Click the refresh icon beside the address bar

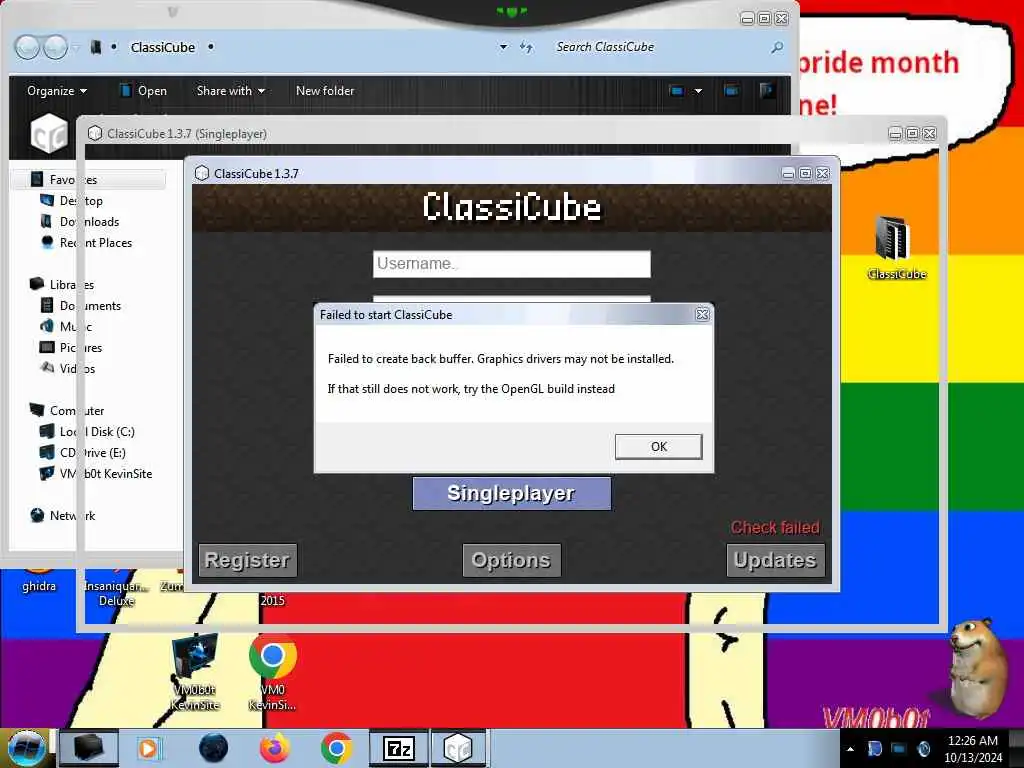pyautogui.click(x=526, y=47)
